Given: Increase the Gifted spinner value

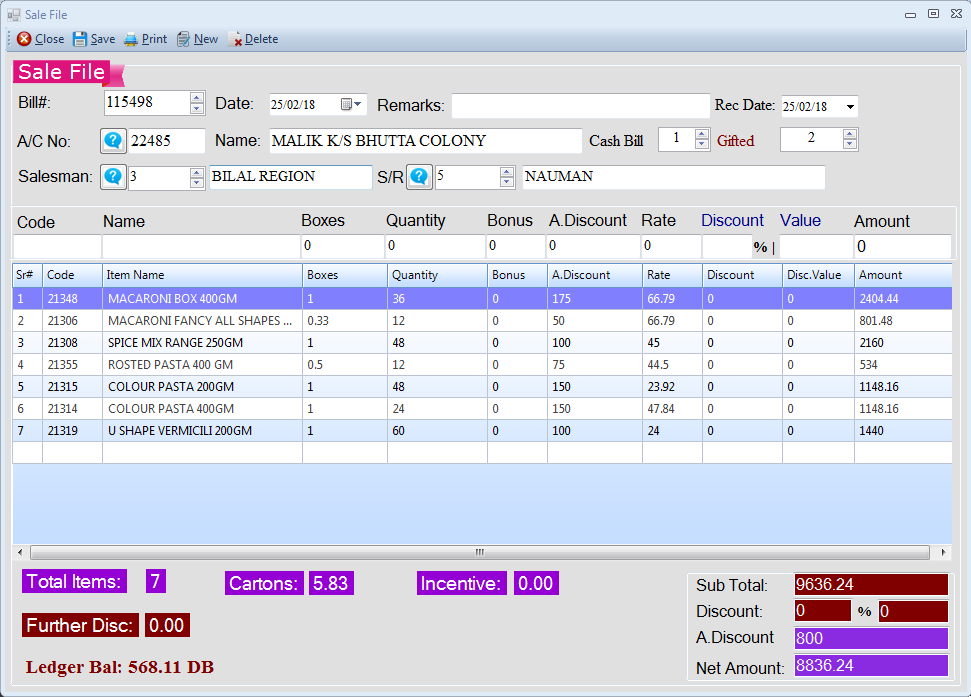Looking at the screenshot, I should tap(850, 134).
